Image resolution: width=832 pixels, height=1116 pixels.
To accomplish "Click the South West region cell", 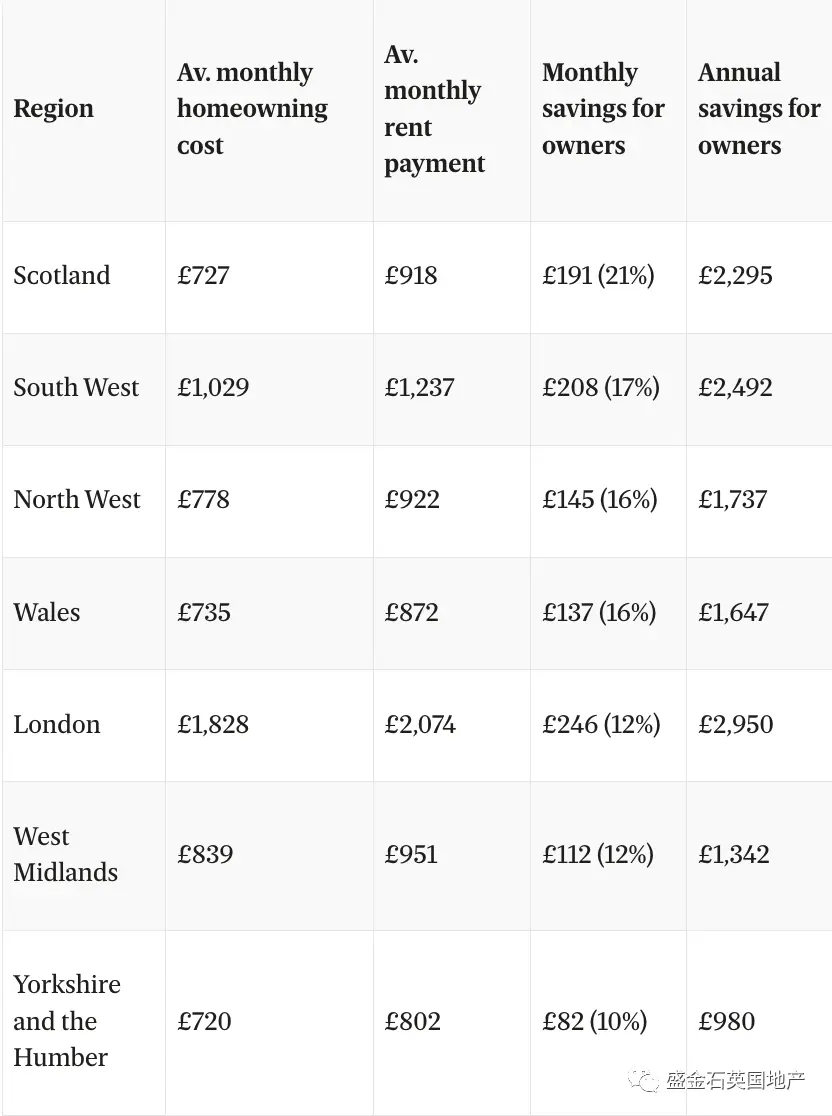I will (x=76, y=387).
